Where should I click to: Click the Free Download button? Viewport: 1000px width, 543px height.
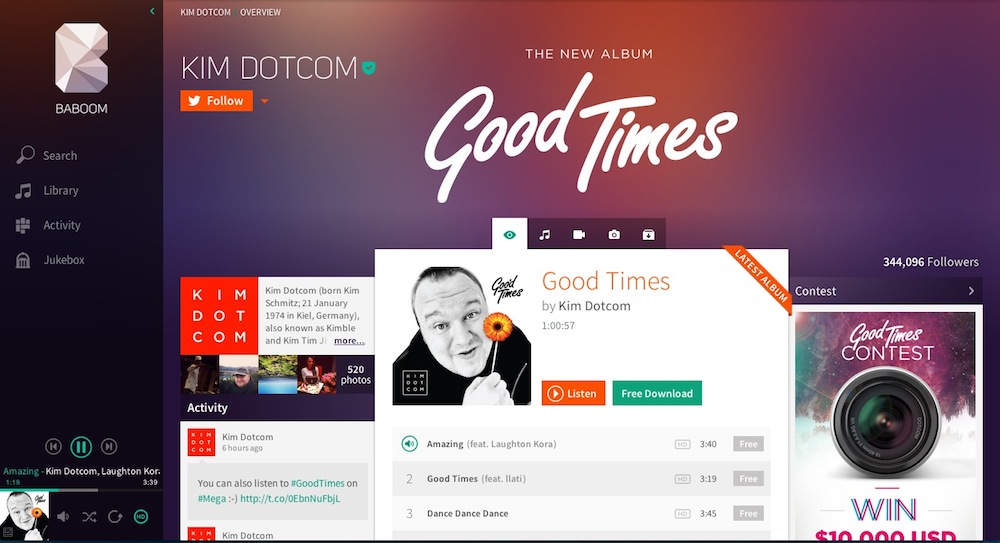point(657,393)
